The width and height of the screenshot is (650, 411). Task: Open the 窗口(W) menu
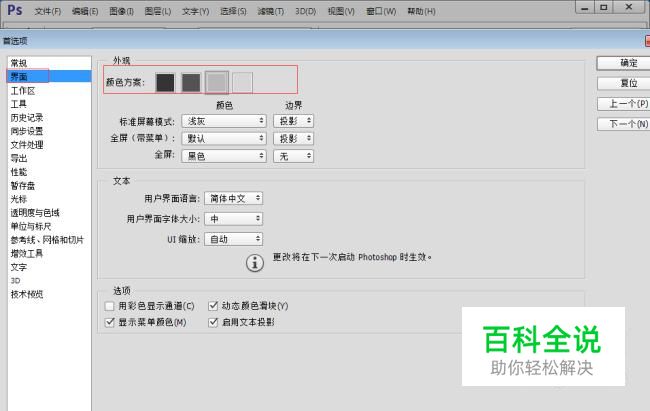pos(381,12)
